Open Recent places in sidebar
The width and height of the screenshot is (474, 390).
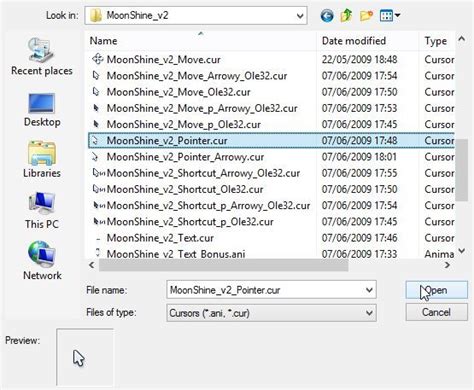[42, 56]
